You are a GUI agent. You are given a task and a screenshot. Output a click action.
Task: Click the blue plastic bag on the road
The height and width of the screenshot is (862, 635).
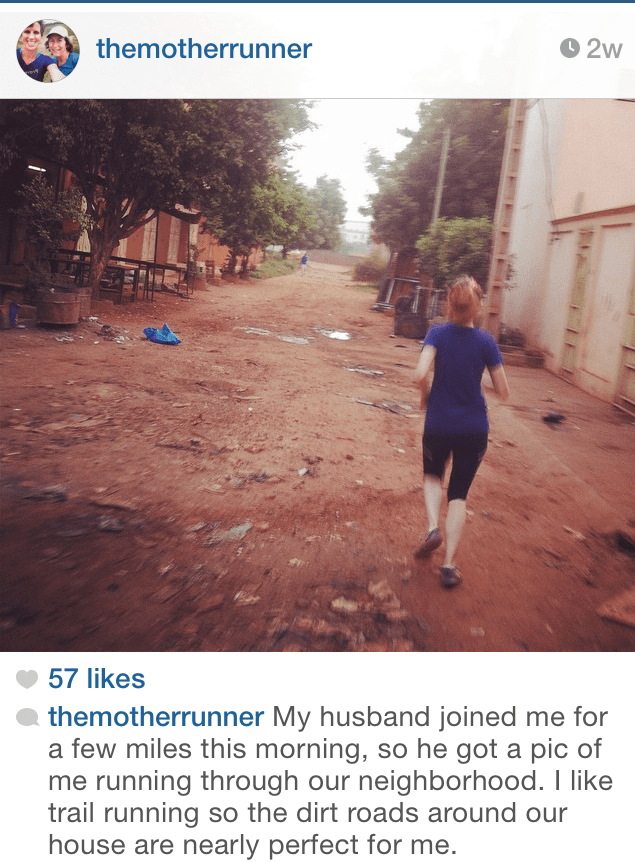tap(162, 335)
